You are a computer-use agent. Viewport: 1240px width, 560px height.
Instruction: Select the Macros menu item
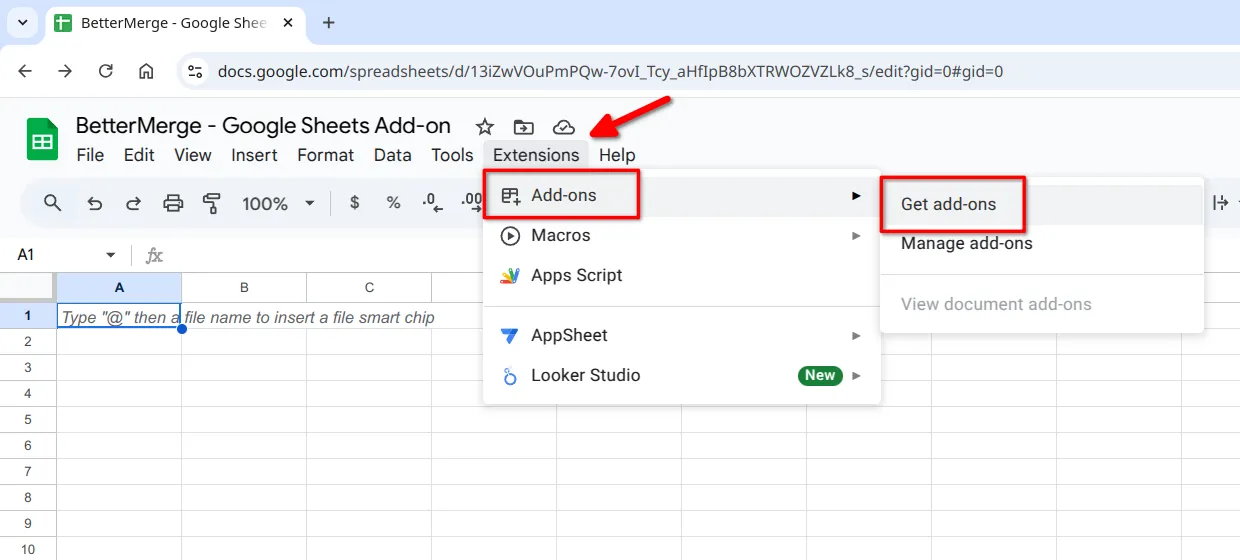[681, 236]
